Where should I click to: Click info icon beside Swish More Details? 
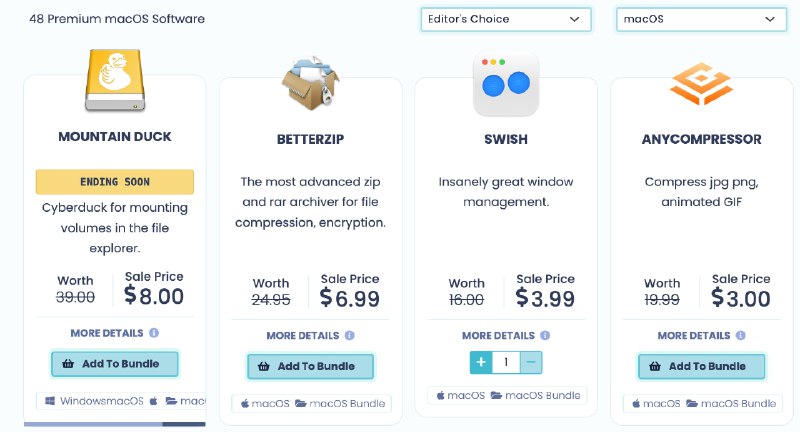546,336
